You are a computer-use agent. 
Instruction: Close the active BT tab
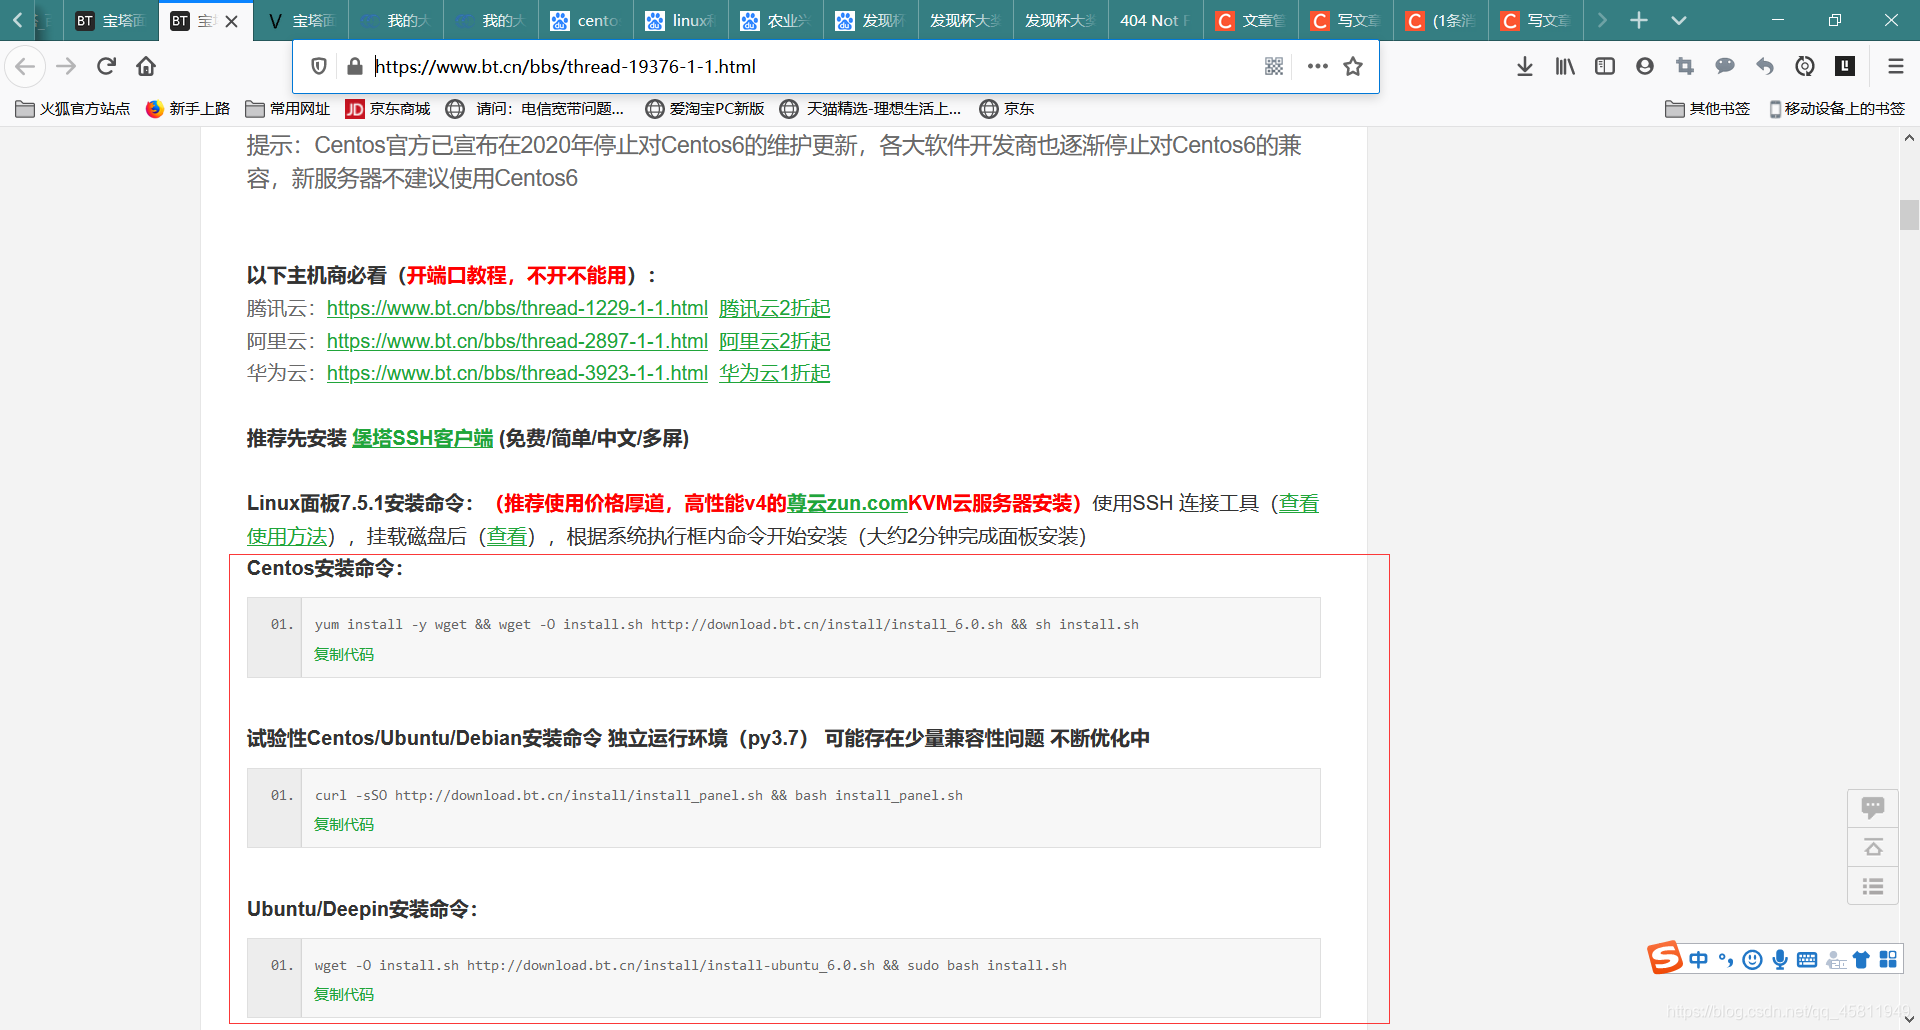coord(231,21)
